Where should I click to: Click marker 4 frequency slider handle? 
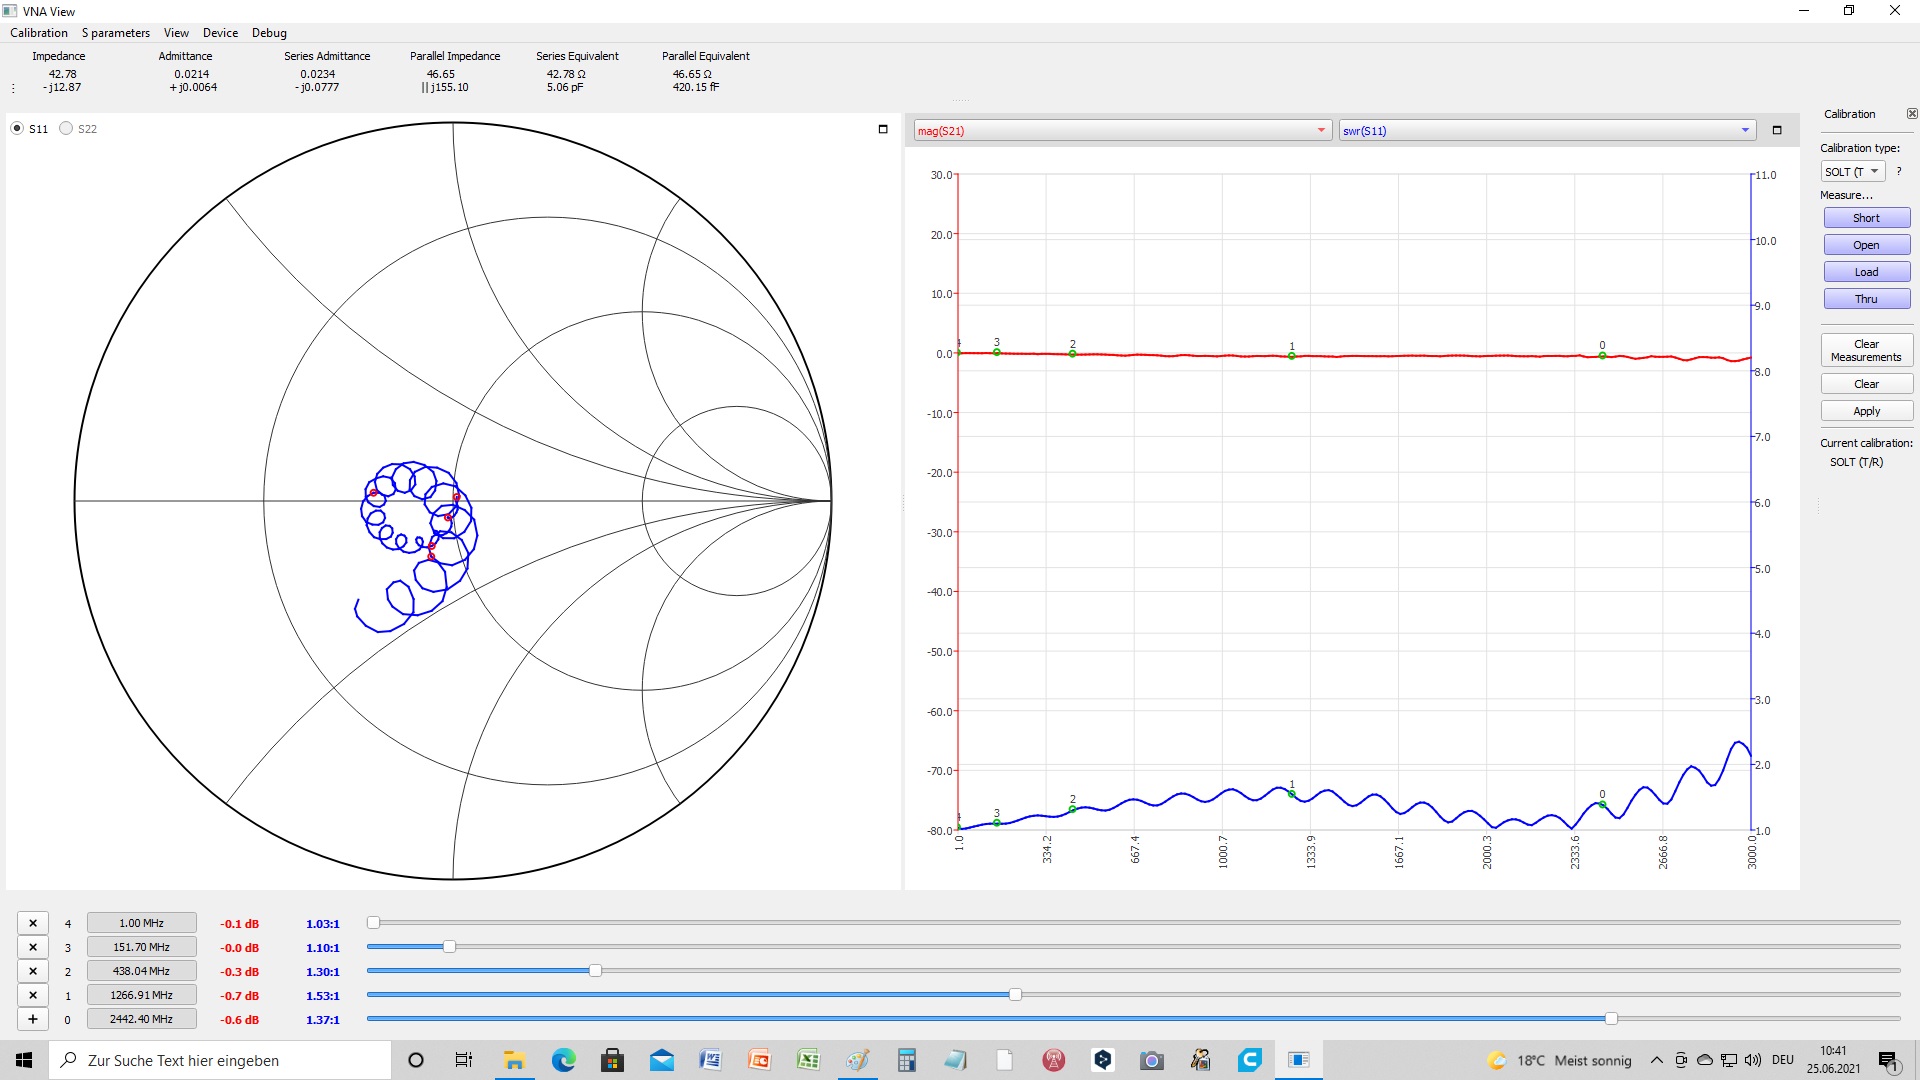pyautogui.click(x=373, y=923)
